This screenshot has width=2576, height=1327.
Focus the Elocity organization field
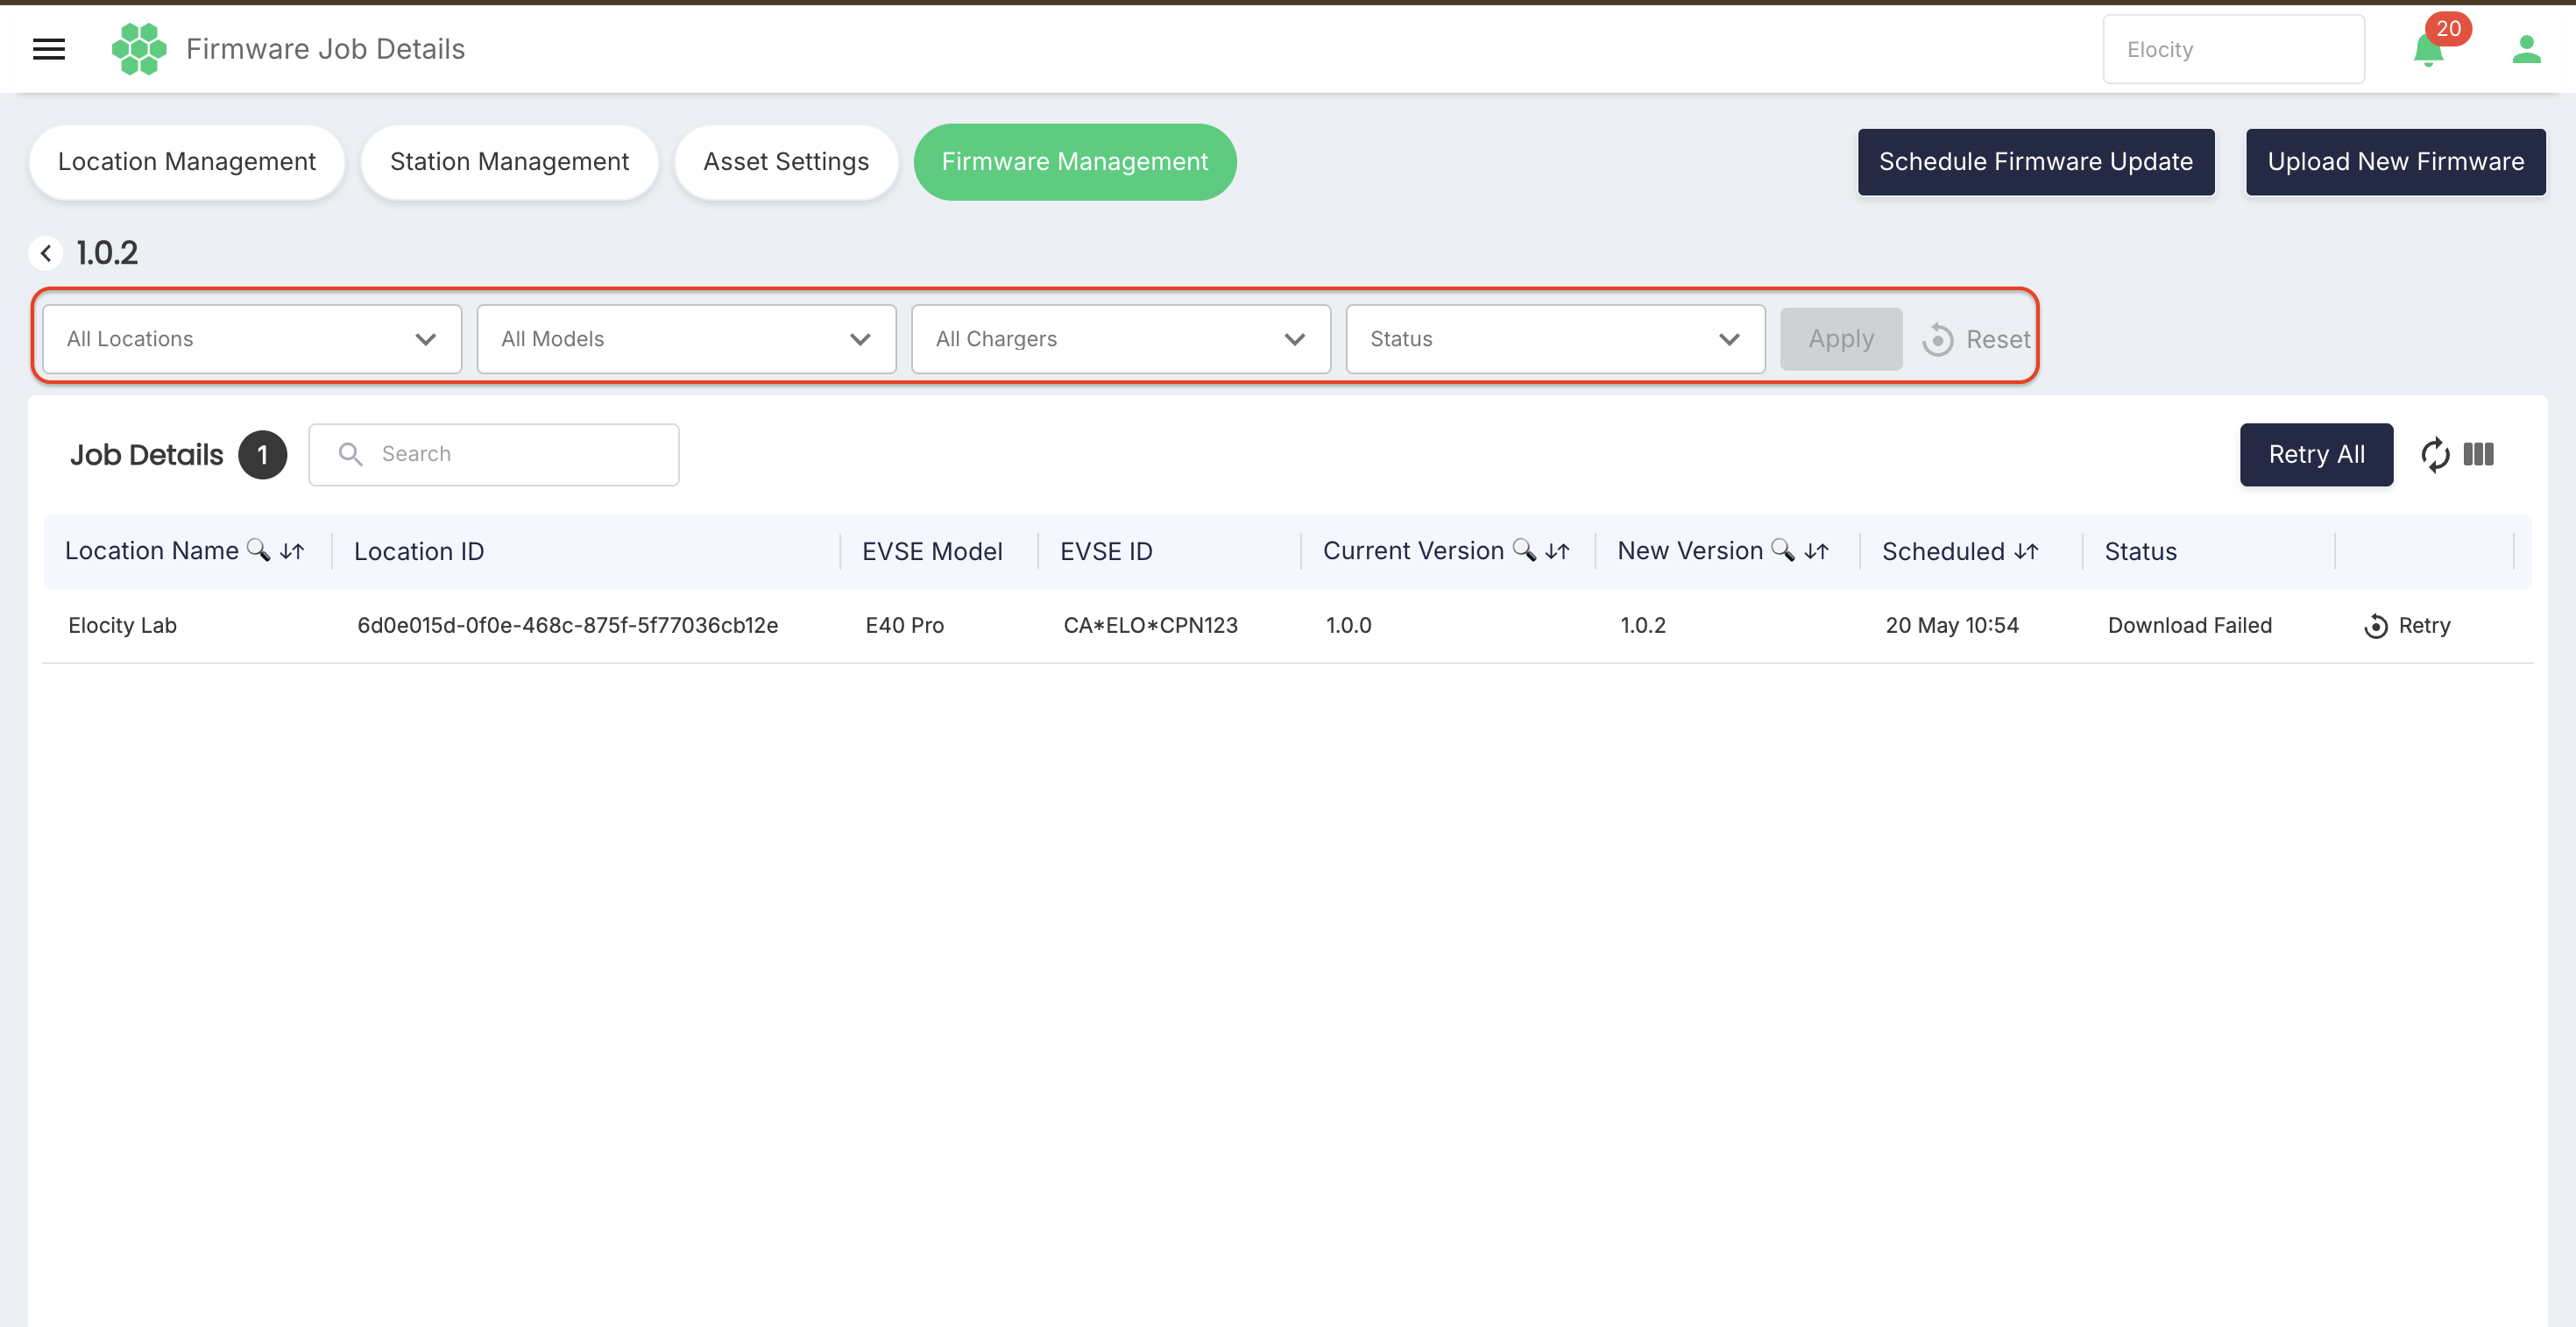2233,49
